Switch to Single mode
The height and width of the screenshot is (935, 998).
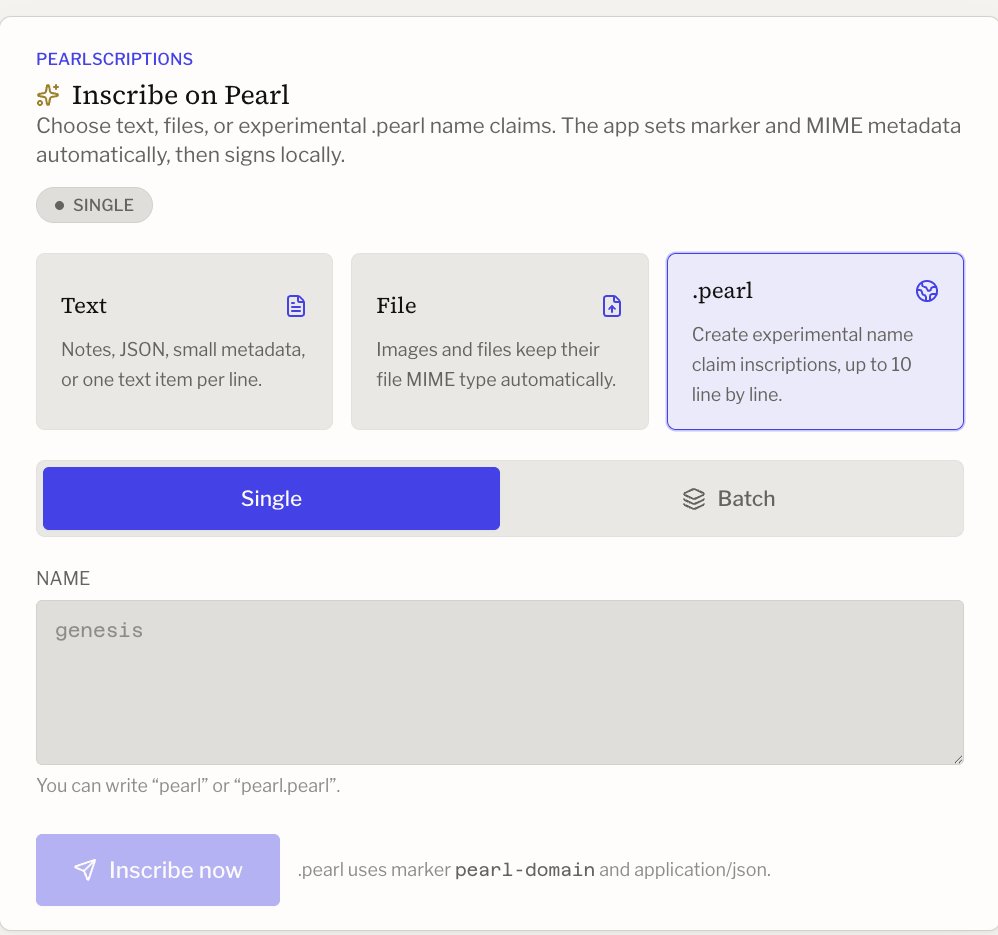[271, 498]
